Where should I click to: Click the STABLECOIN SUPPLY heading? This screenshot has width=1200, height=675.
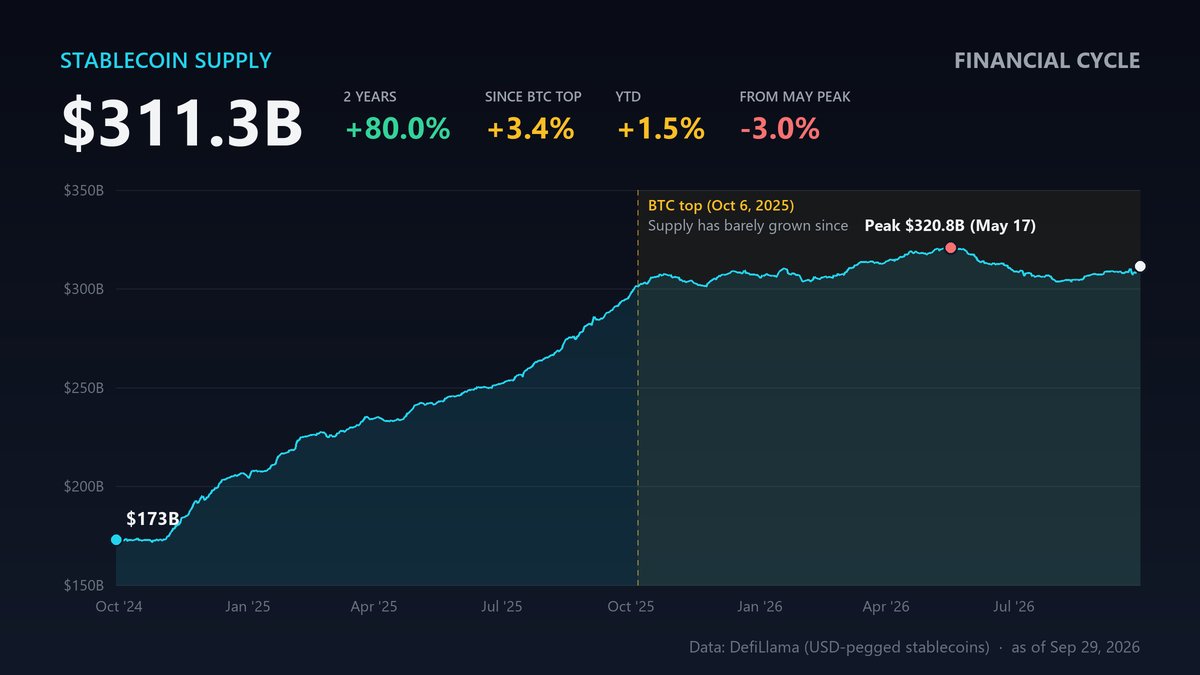click(166, 60)
